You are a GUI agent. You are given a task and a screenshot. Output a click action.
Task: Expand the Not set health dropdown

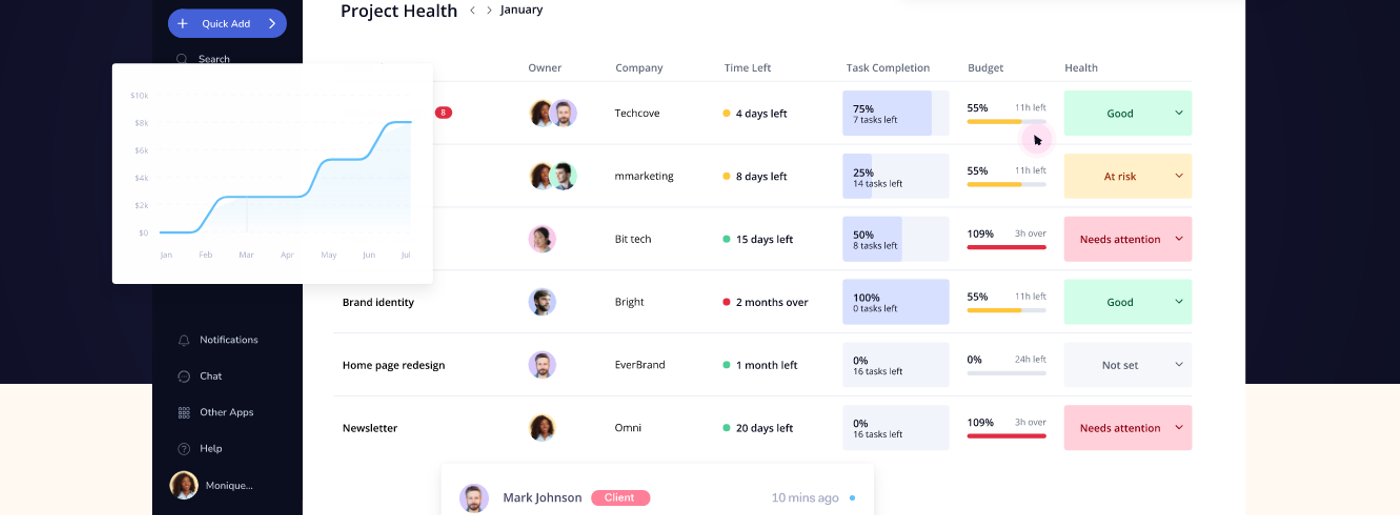click(x=1179, y=365)
